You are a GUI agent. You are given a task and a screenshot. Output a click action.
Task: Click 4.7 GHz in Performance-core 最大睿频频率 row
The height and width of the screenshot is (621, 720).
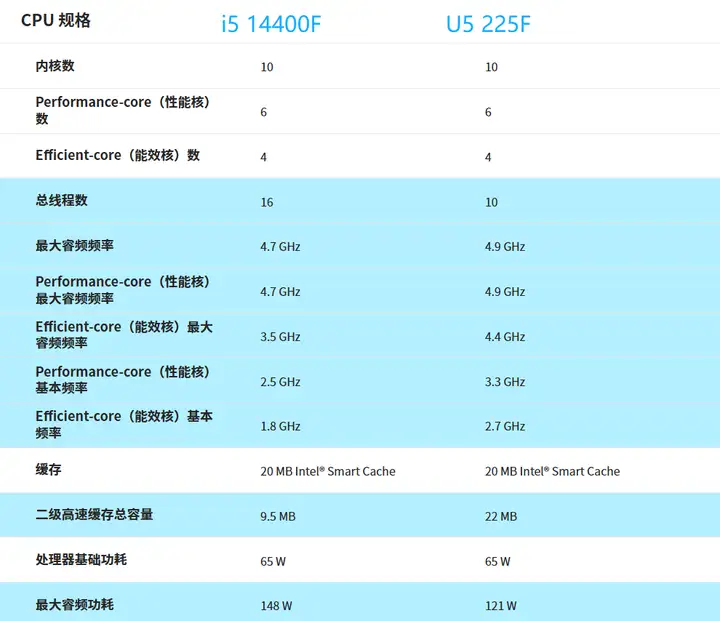coord(280,292)
